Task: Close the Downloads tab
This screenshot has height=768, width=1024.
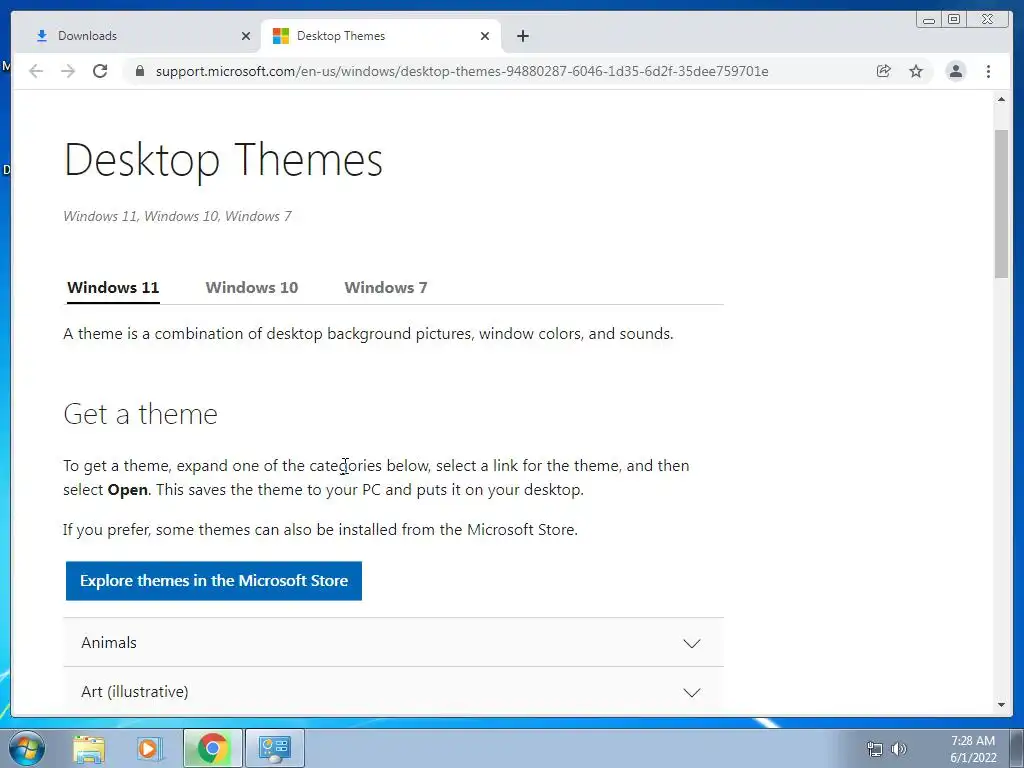Action: coord(246,36)
